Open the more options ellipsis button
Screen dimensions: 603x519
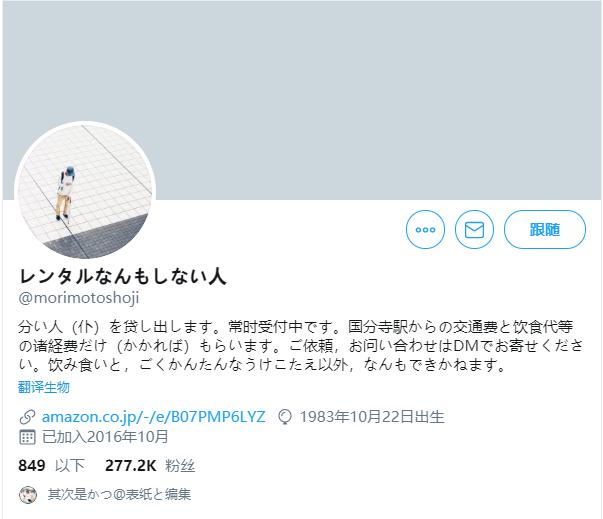point(425,230)
